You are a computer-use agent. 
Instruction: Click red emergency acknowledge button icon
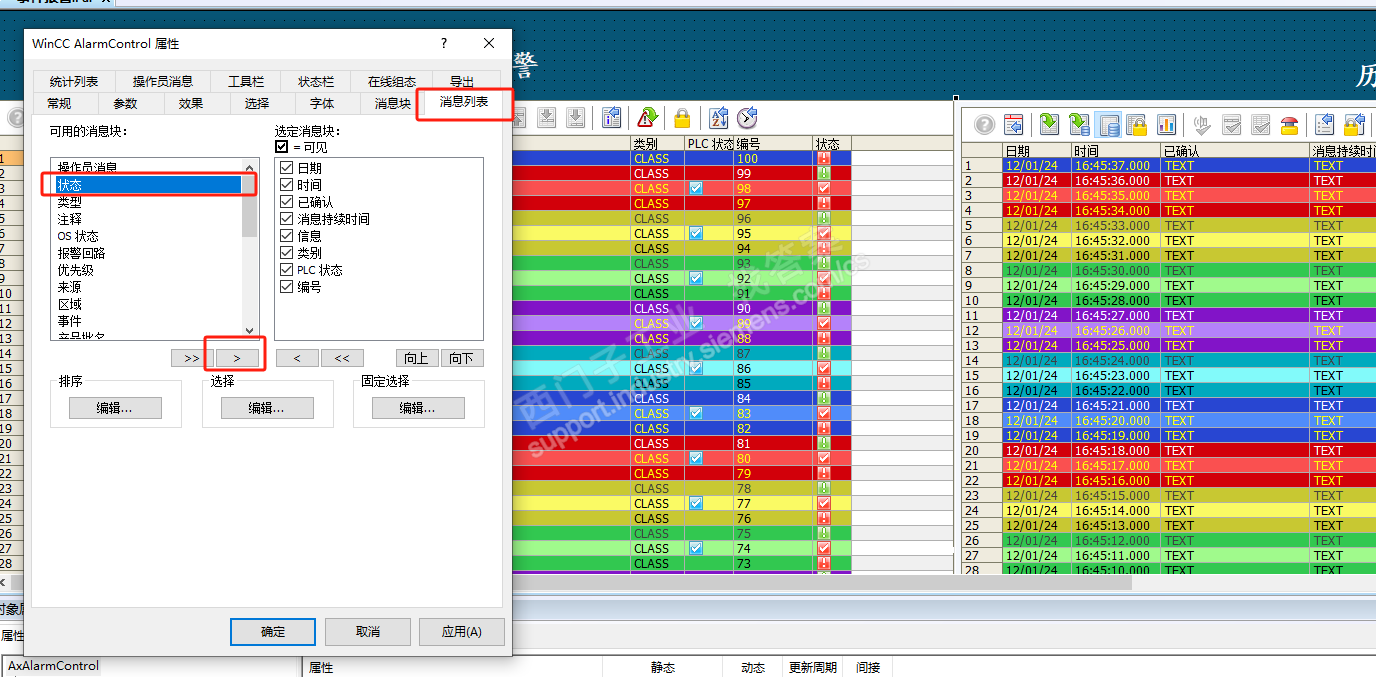click(x=1290, y=125)
